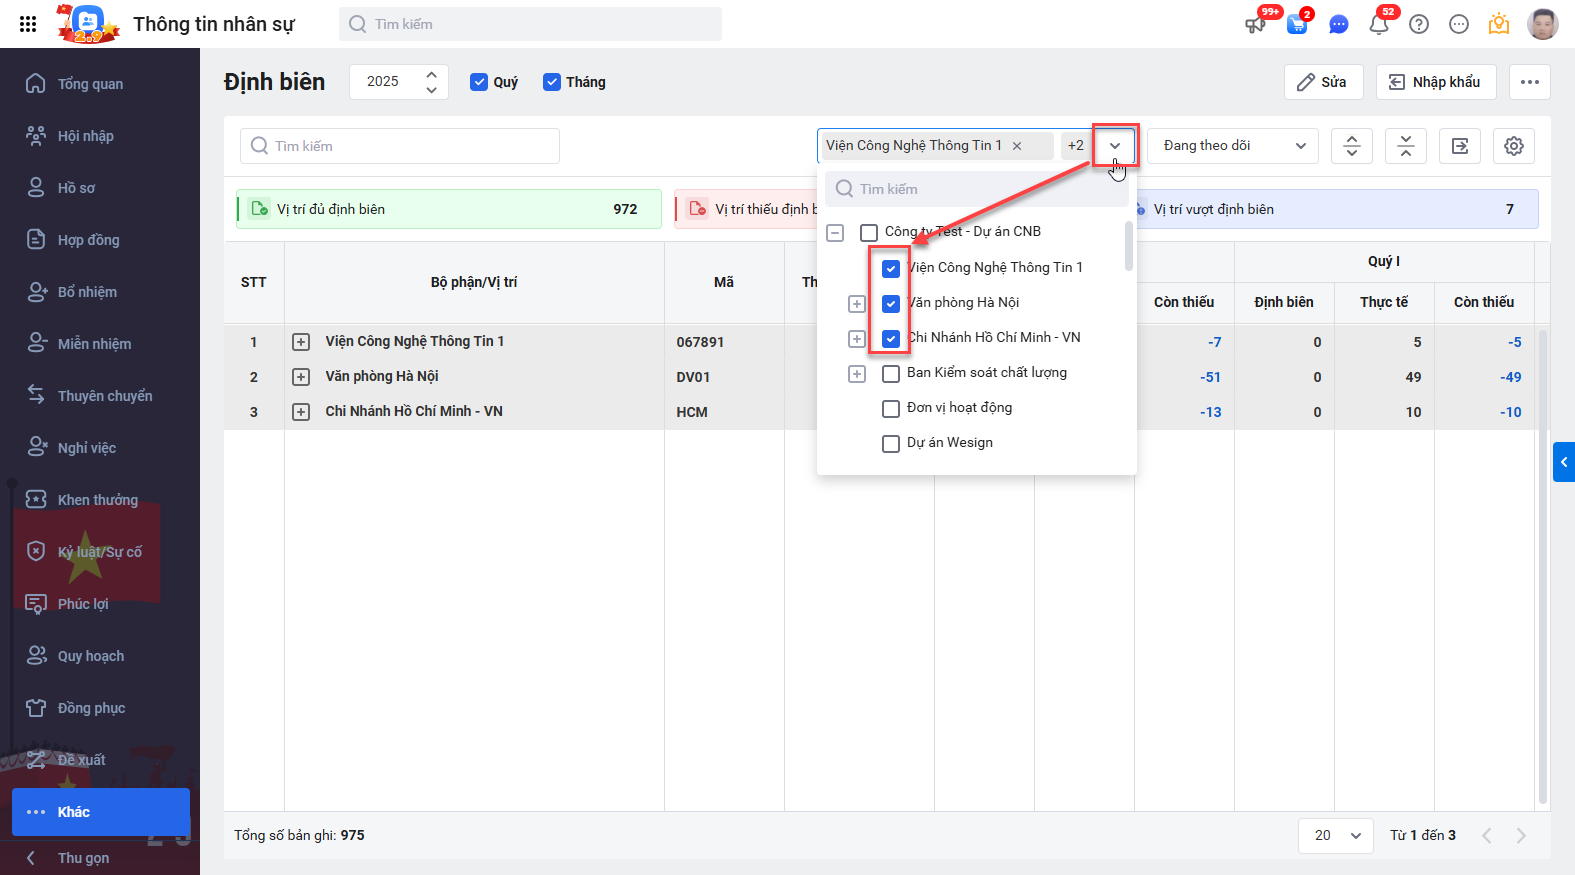This screenshot has height=875, width=1575.
Task: Expand all rows icon
Action: click(x=1352, y=146)
